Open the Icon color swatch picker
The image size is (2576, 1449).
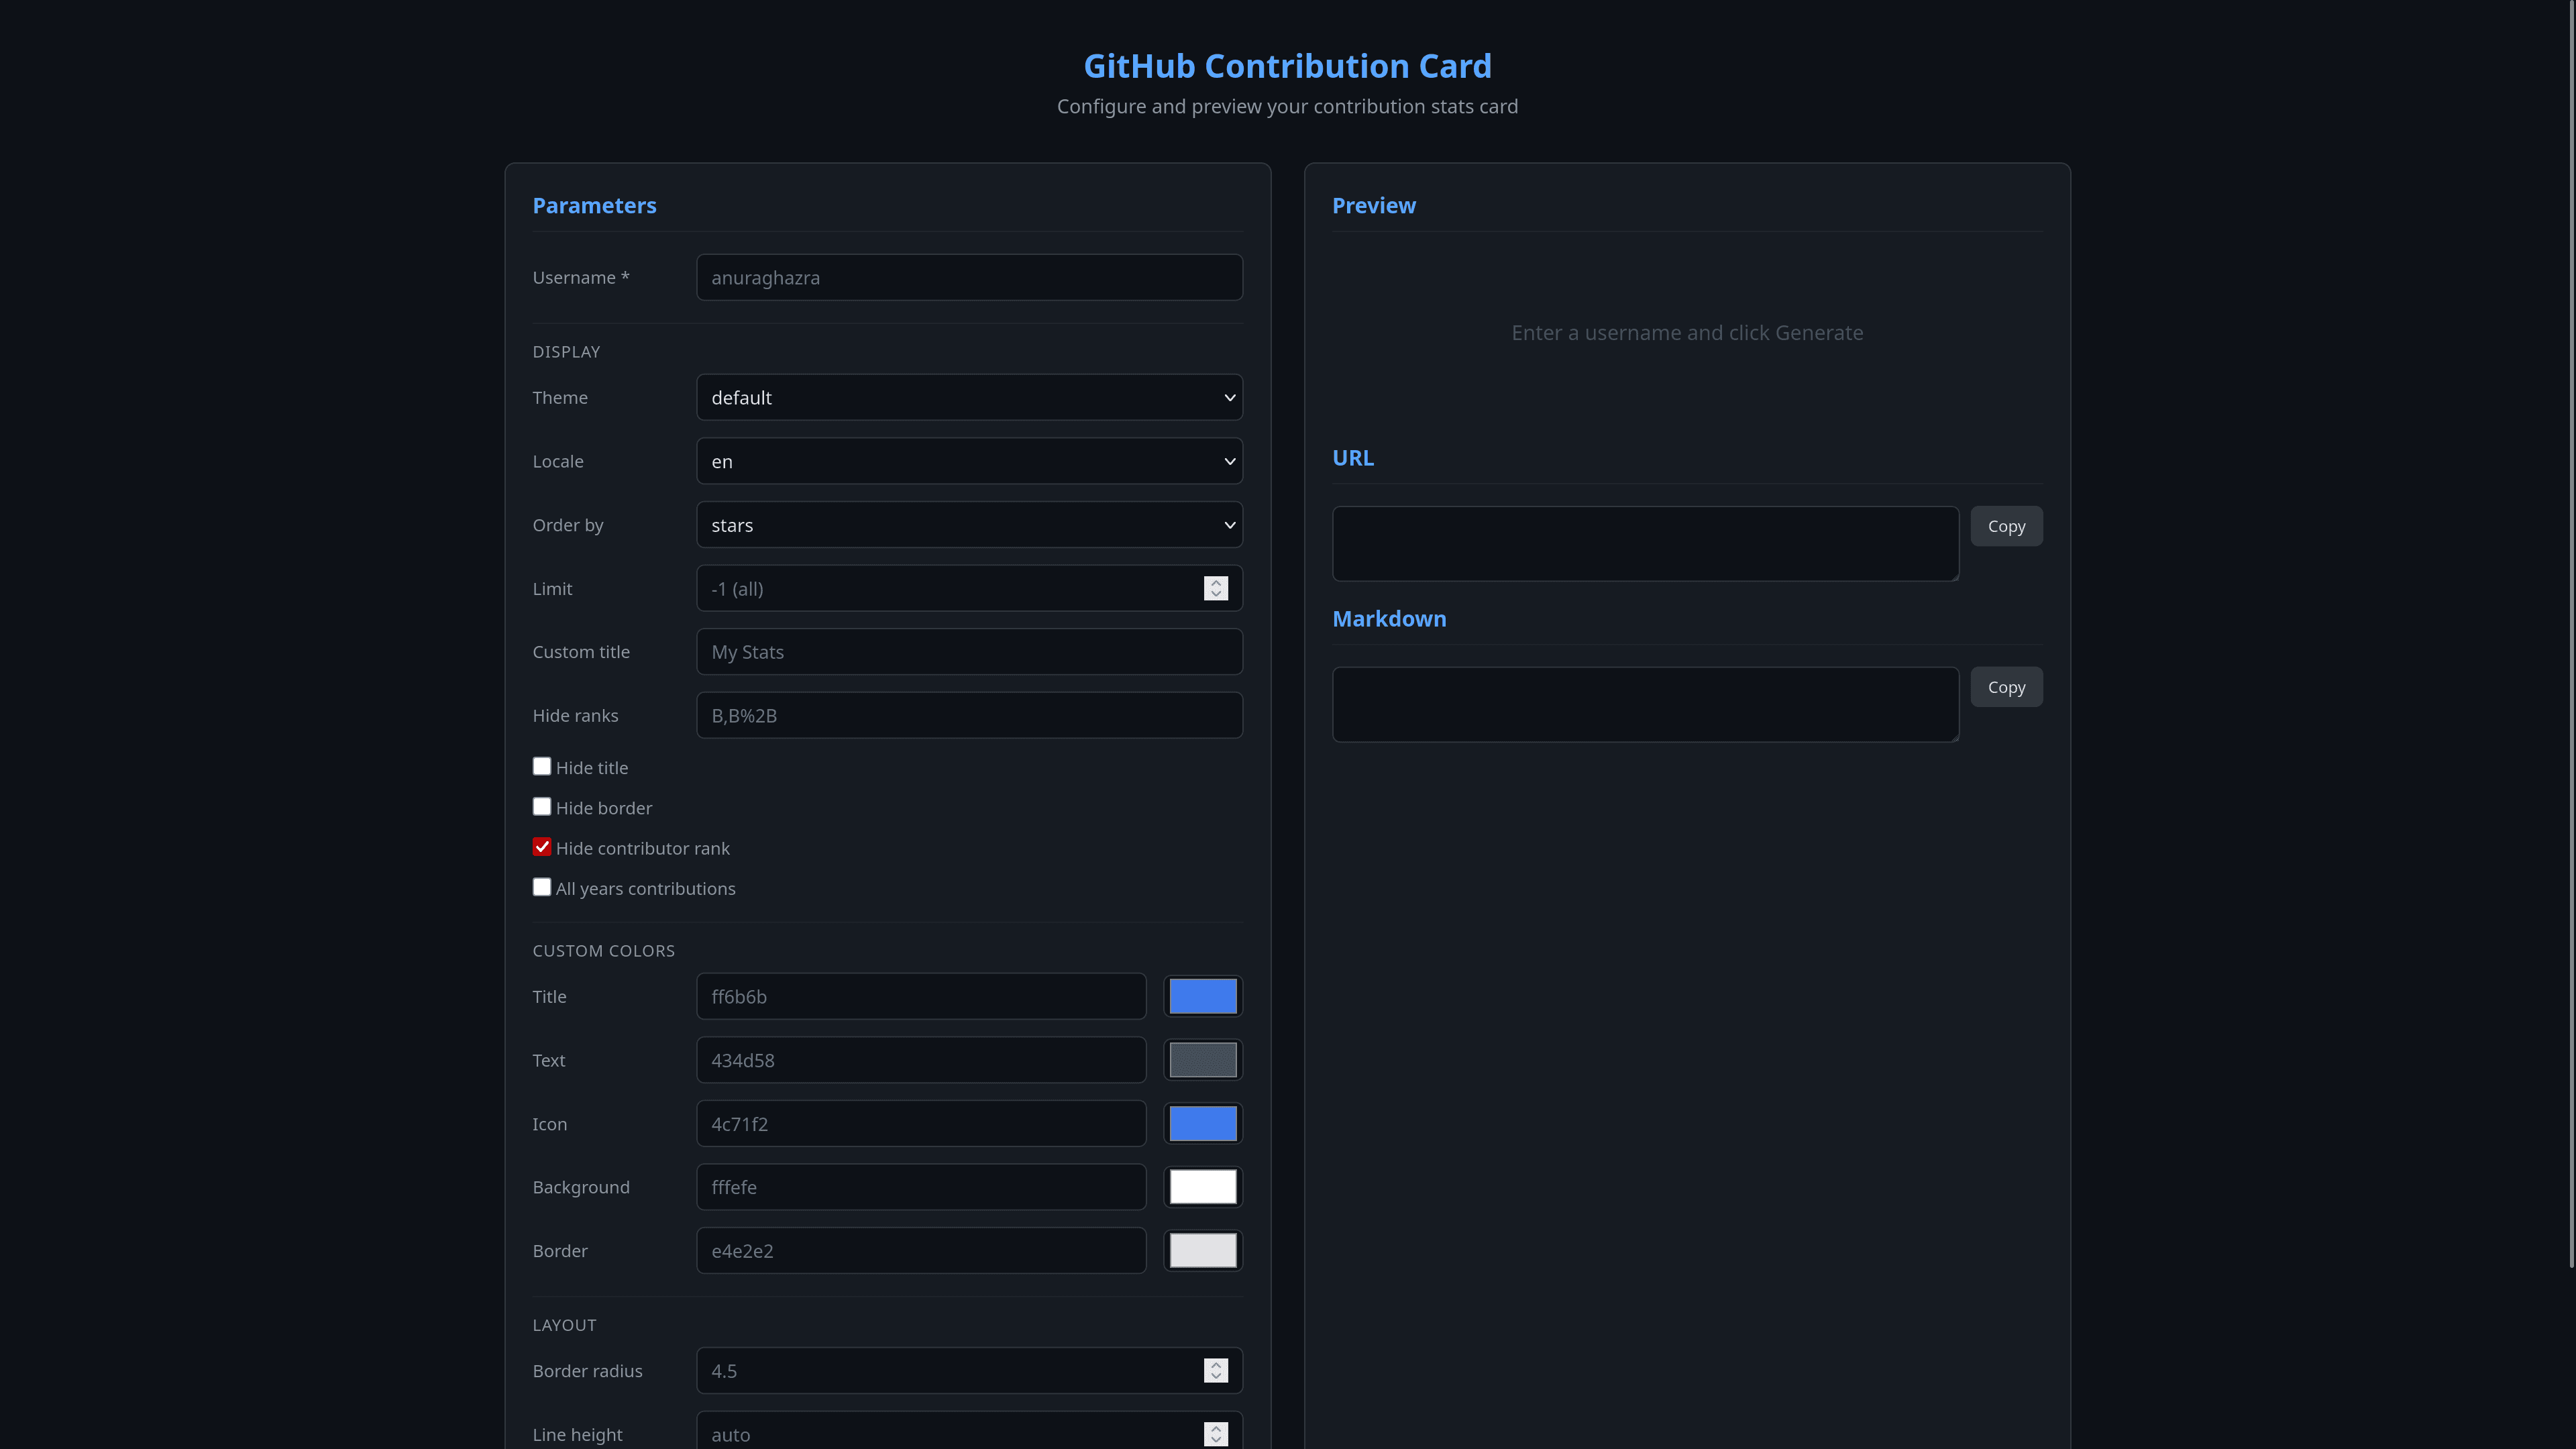tap(1203, 1124)
